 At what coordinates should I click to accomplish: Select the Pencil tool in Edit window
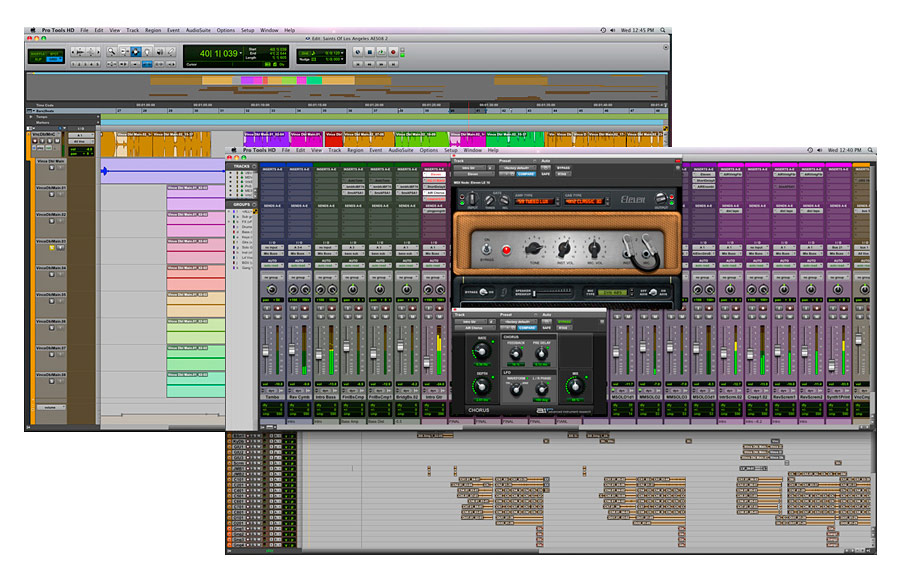tap(170, 52)
